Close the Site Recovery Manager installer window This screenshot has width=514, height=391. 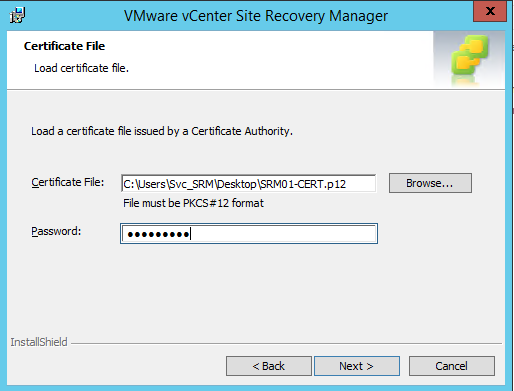pyautogui.click(x=490, y=11)
